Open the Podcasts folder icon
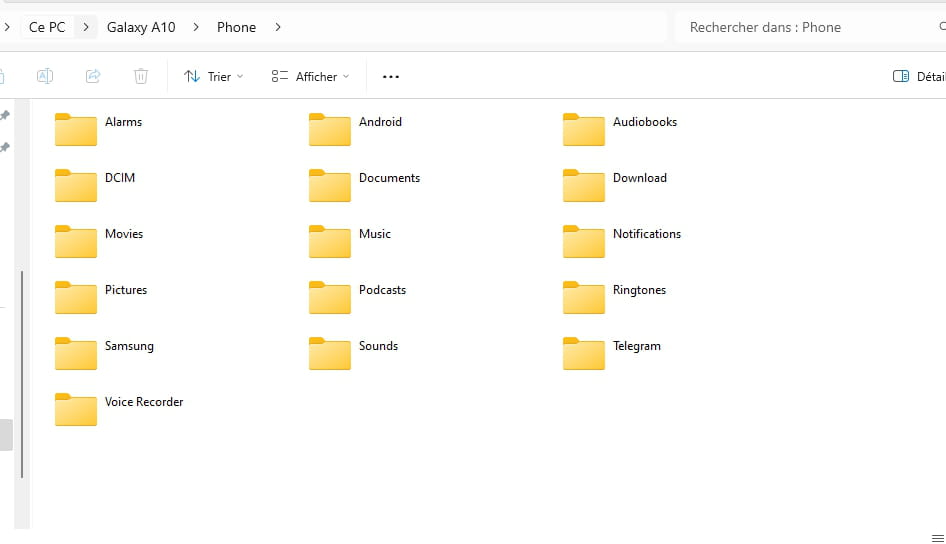The height and width of the screenshot is (544, 946). pyautogui.click(x=330, y=298)
